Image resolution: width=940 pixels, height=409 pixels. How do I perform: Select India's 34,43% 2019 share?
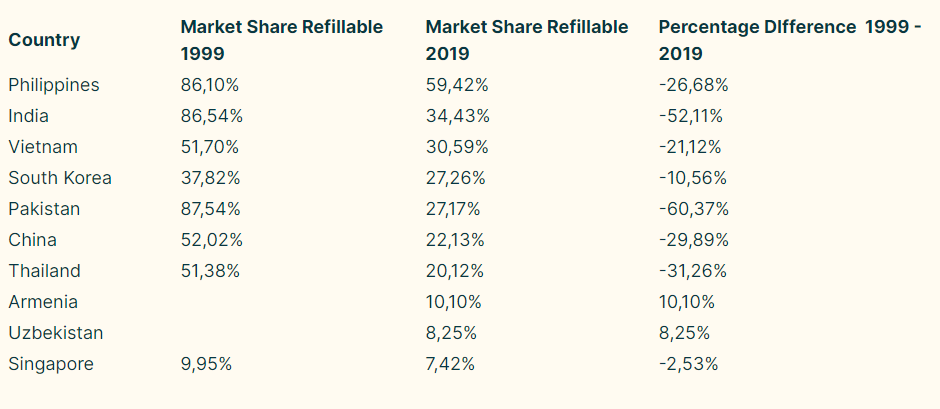[457, 116]
